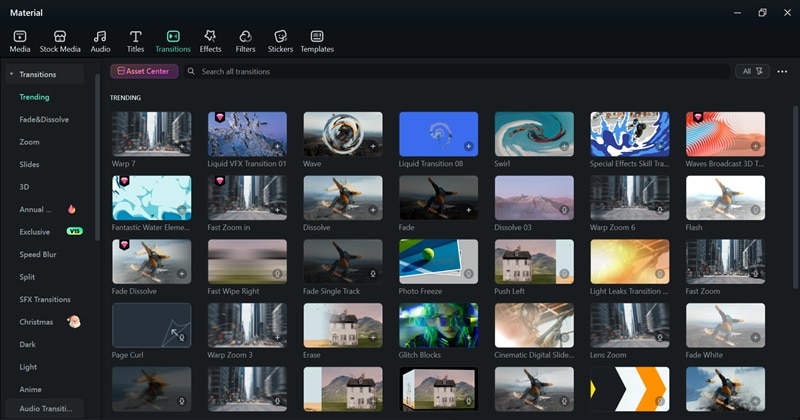Click the download icon on Dissolve 03
This screenshot has width=800, height=420.
564,210
